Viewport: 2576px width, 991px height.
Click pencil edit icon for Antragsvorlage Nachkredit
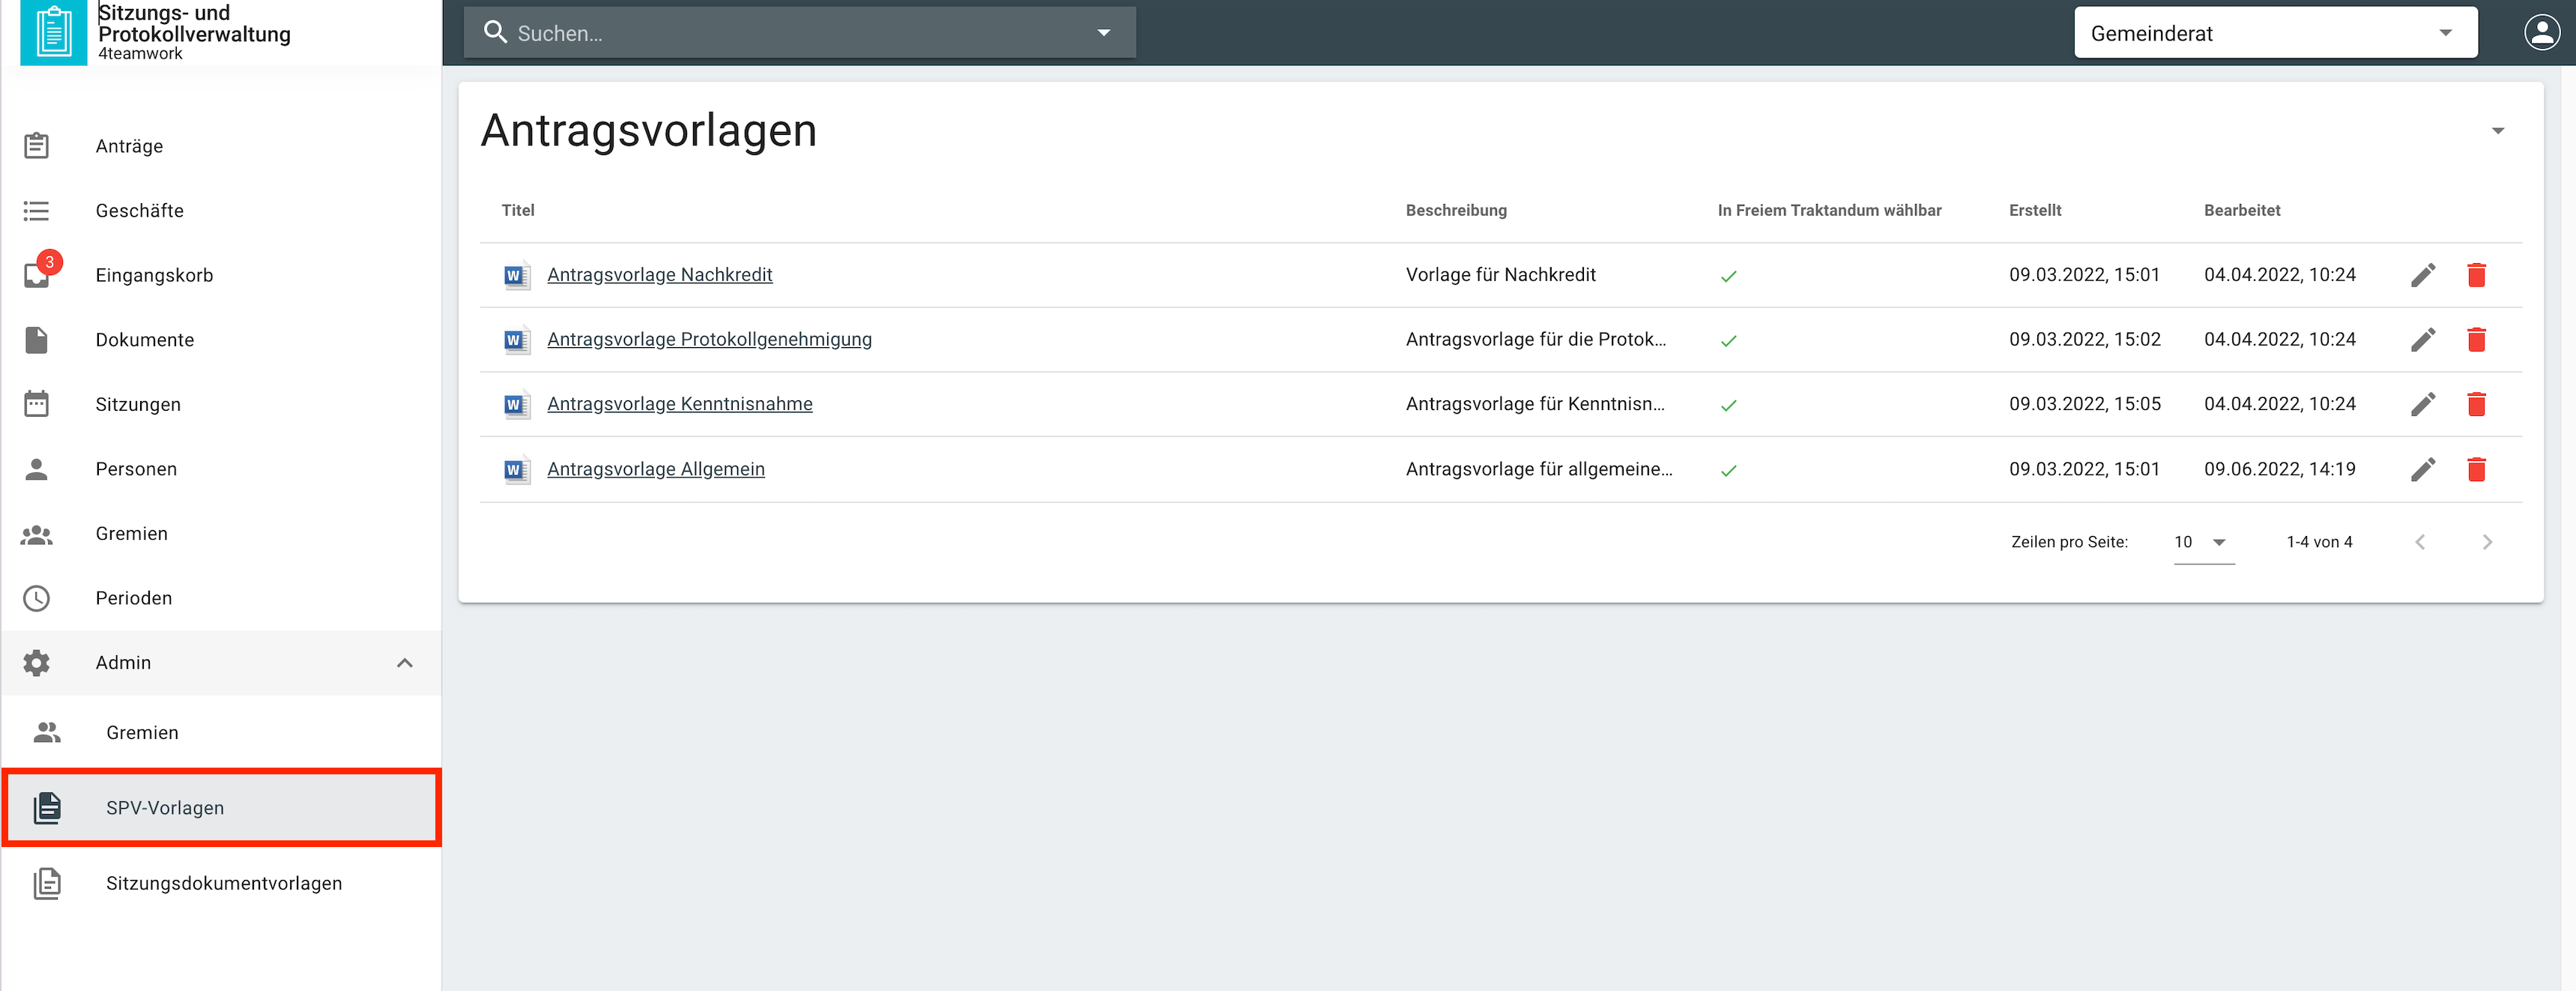click(x=2422, y=275)
